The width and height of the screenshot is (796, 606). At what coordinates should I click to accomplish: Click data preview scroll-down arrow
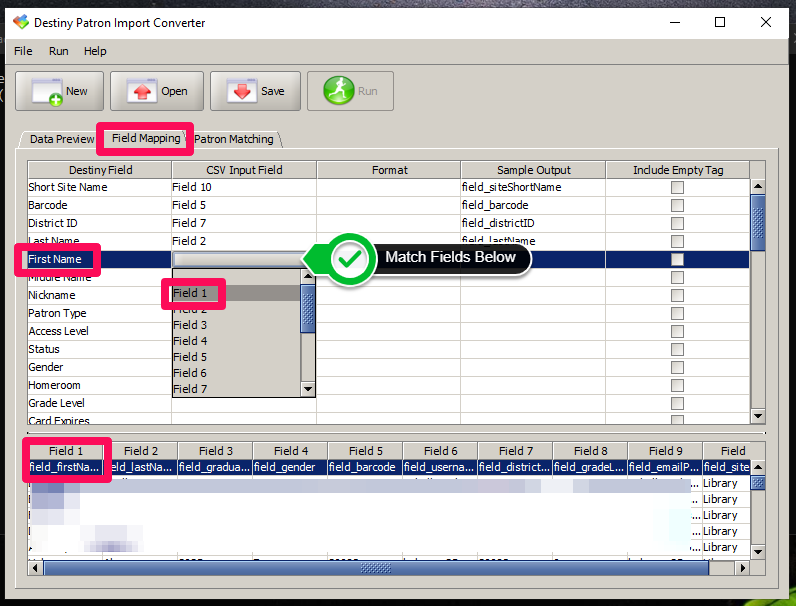[x=758, y=552]
